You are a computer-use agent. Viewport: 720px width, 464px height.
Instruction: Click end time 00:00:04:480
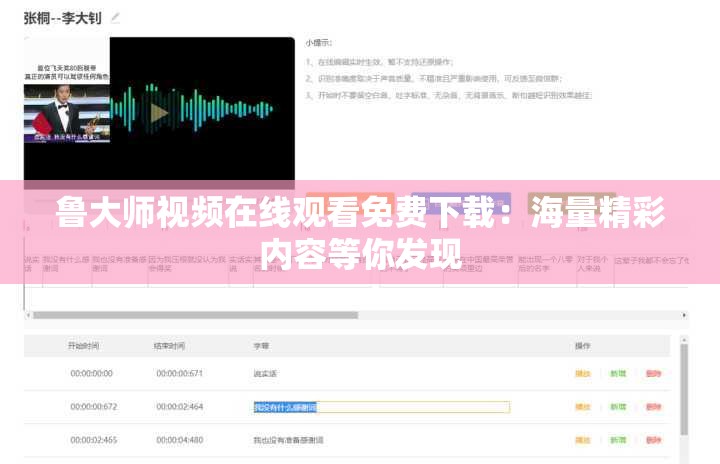pos(180,440)
